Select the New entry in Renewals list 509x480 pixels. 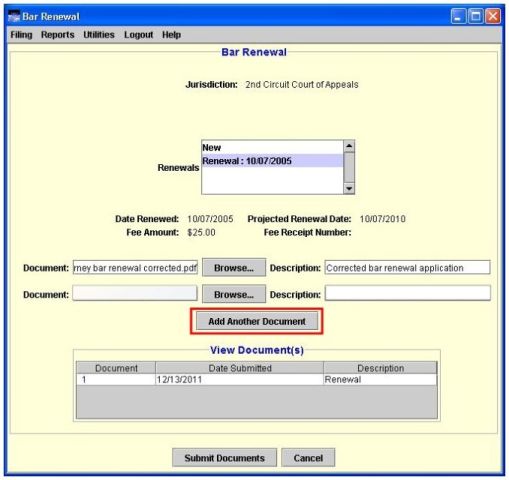[272, 147]
